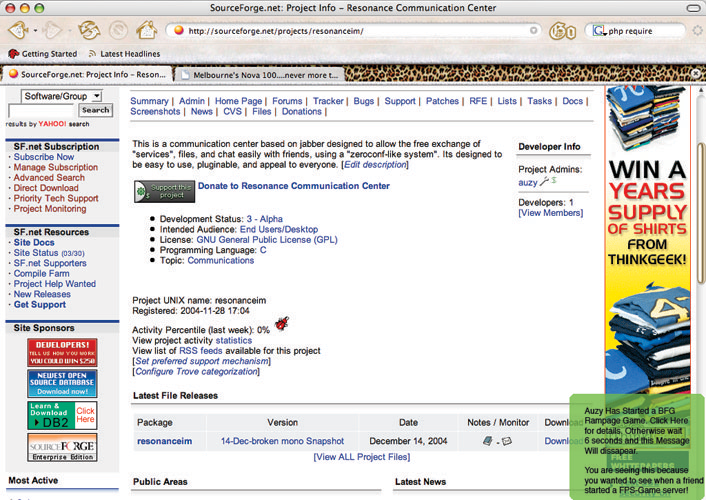Image resolution: width=706 pixels, height=500 pixels.
Task: Switch to the Melbourne's Nova 100 tab
Action: coord(258,74)
